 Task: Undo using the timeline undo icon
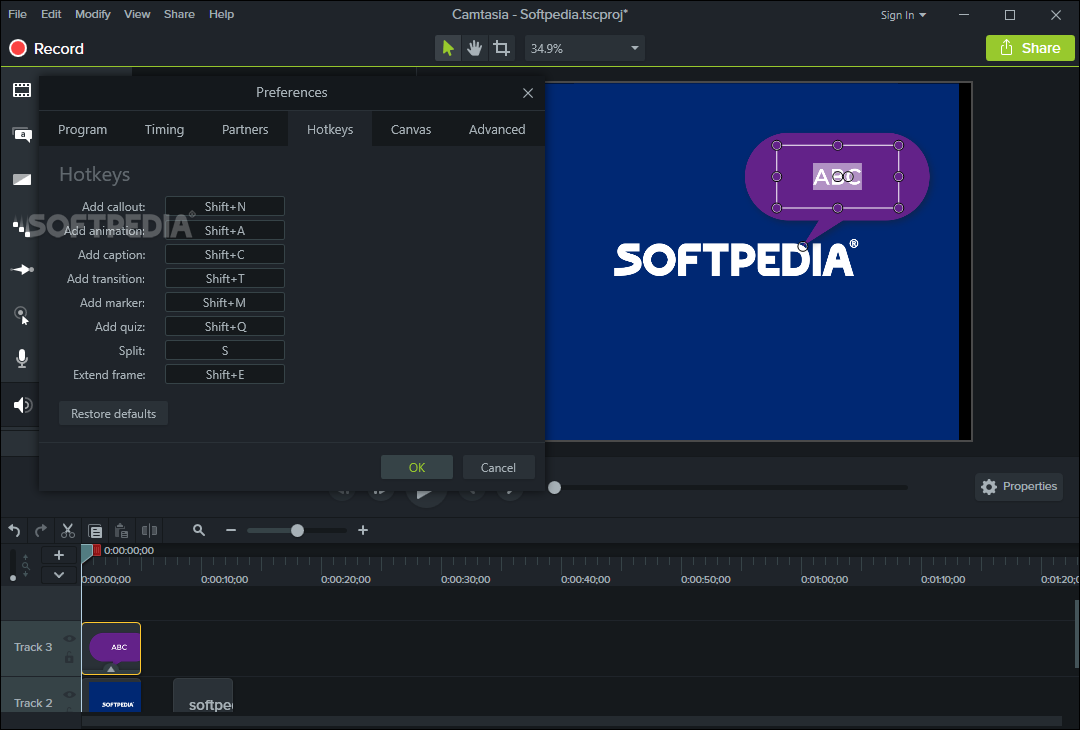14,530
